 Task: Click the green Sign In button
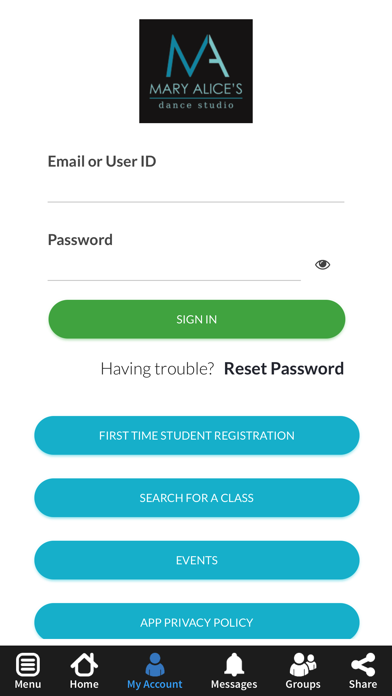(x=197, y=319)
